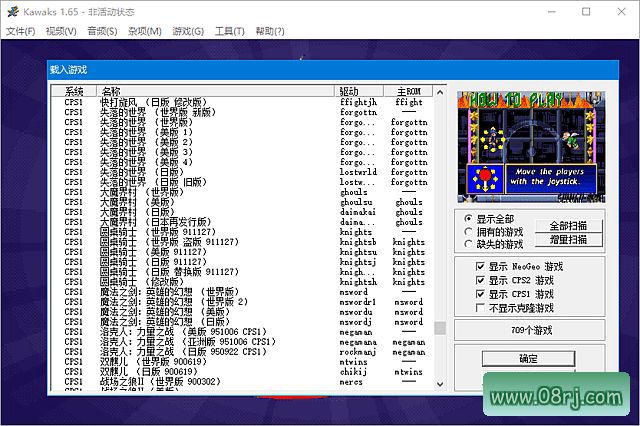Open the 游戏(G) menu

(188, 31)
